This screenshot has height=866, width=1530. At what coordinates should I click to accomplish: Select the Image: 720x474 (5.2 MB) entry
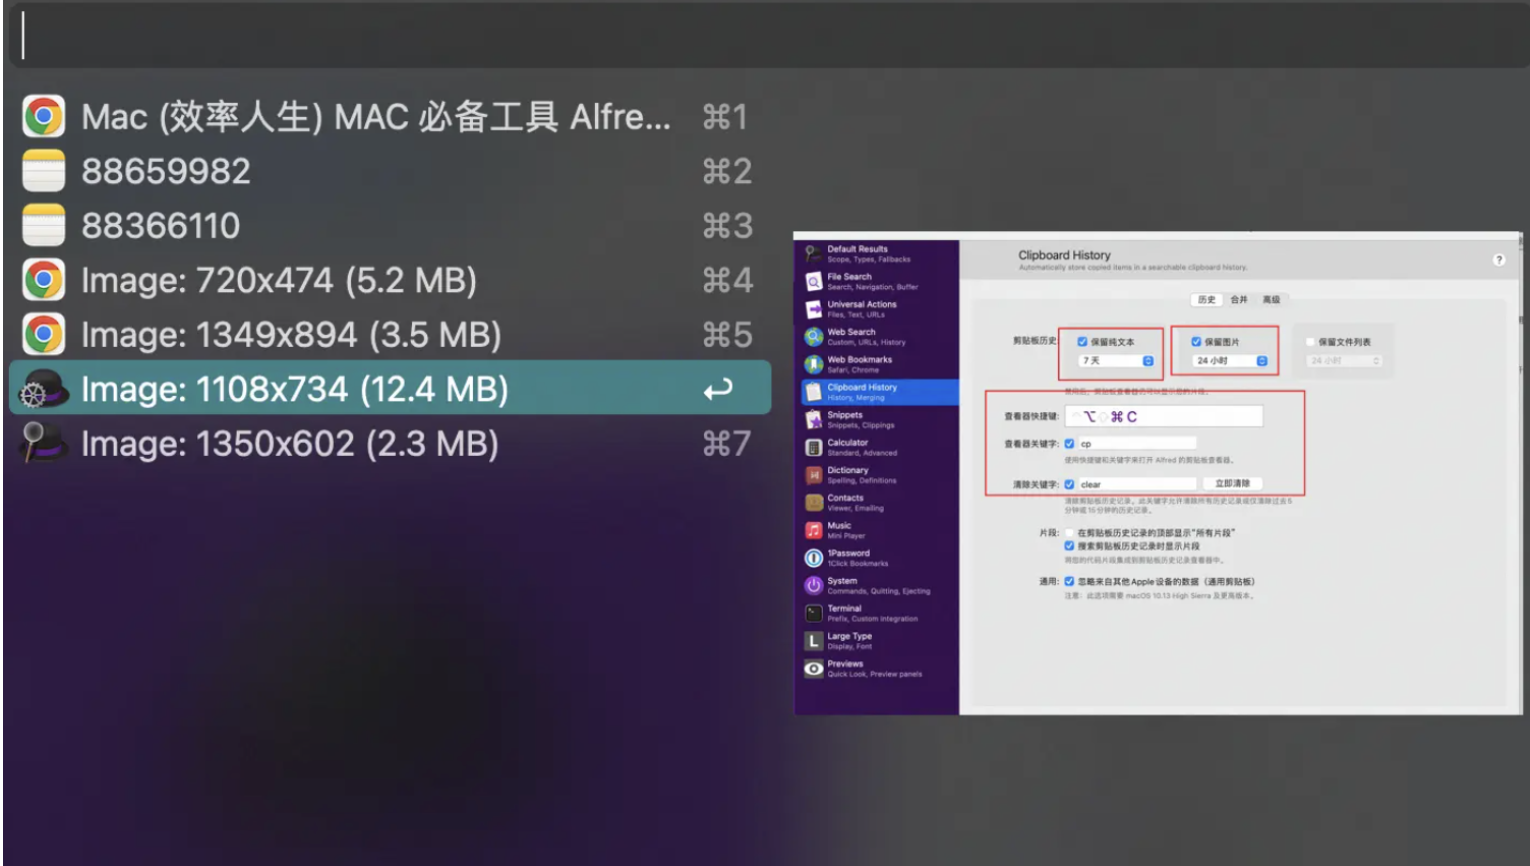[x=390, y=280]
